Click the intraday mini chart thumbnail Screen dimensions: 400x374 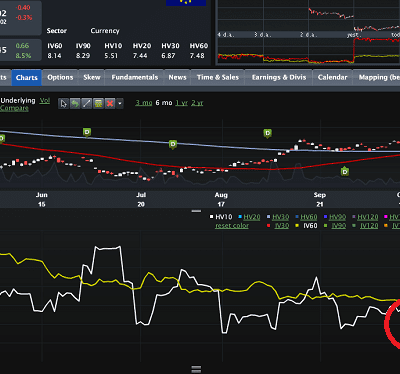pos(308,32)
